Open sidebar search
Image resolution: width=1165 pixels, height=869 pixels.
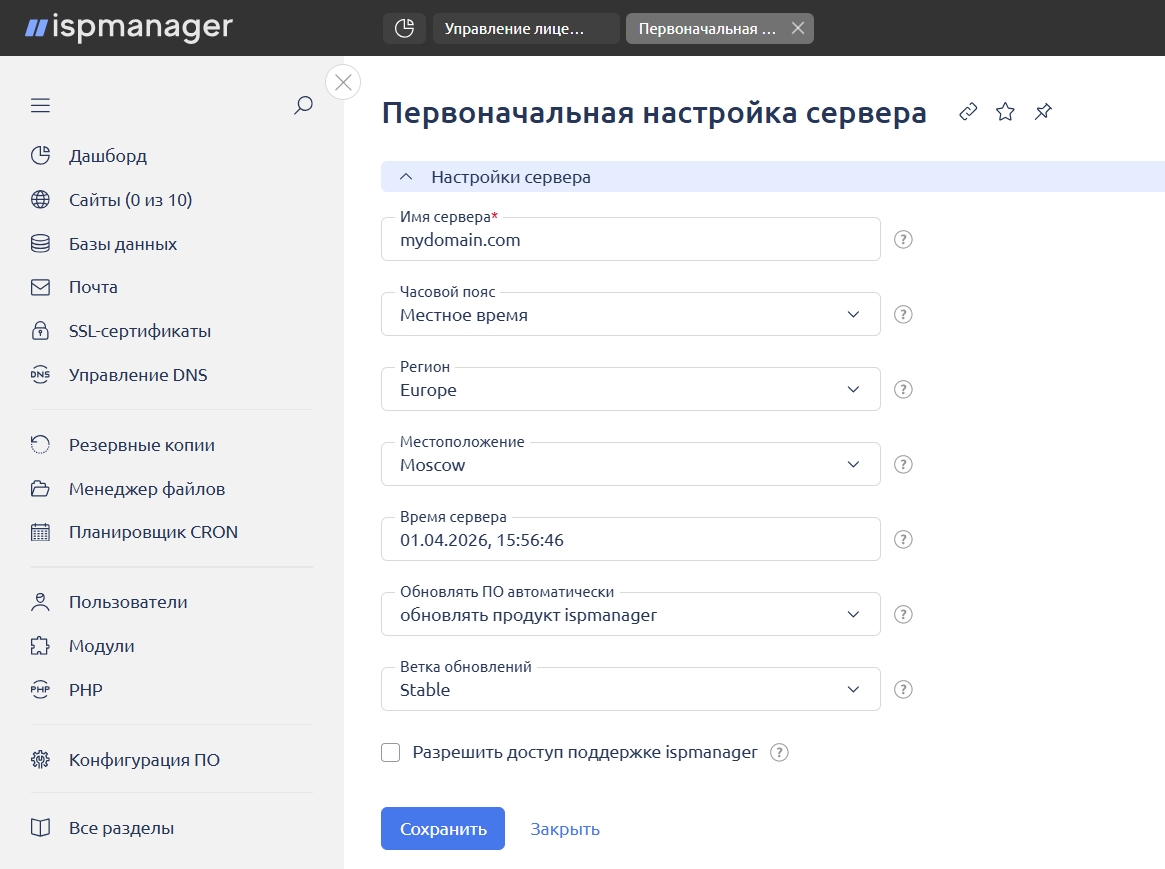(303, 104)
